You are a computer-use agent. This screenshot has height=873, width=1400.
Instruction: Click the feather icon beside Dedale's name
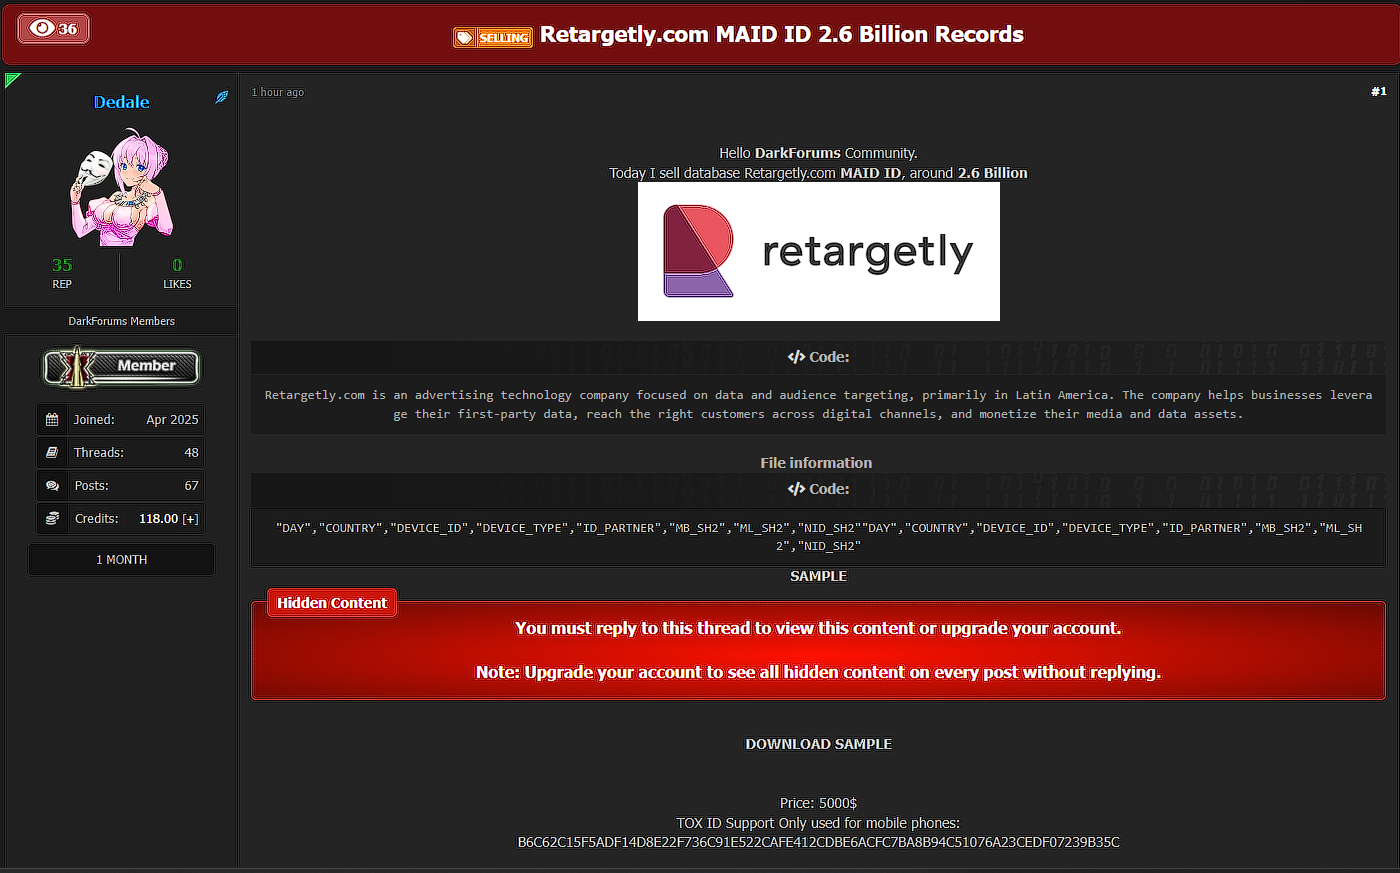220,98
